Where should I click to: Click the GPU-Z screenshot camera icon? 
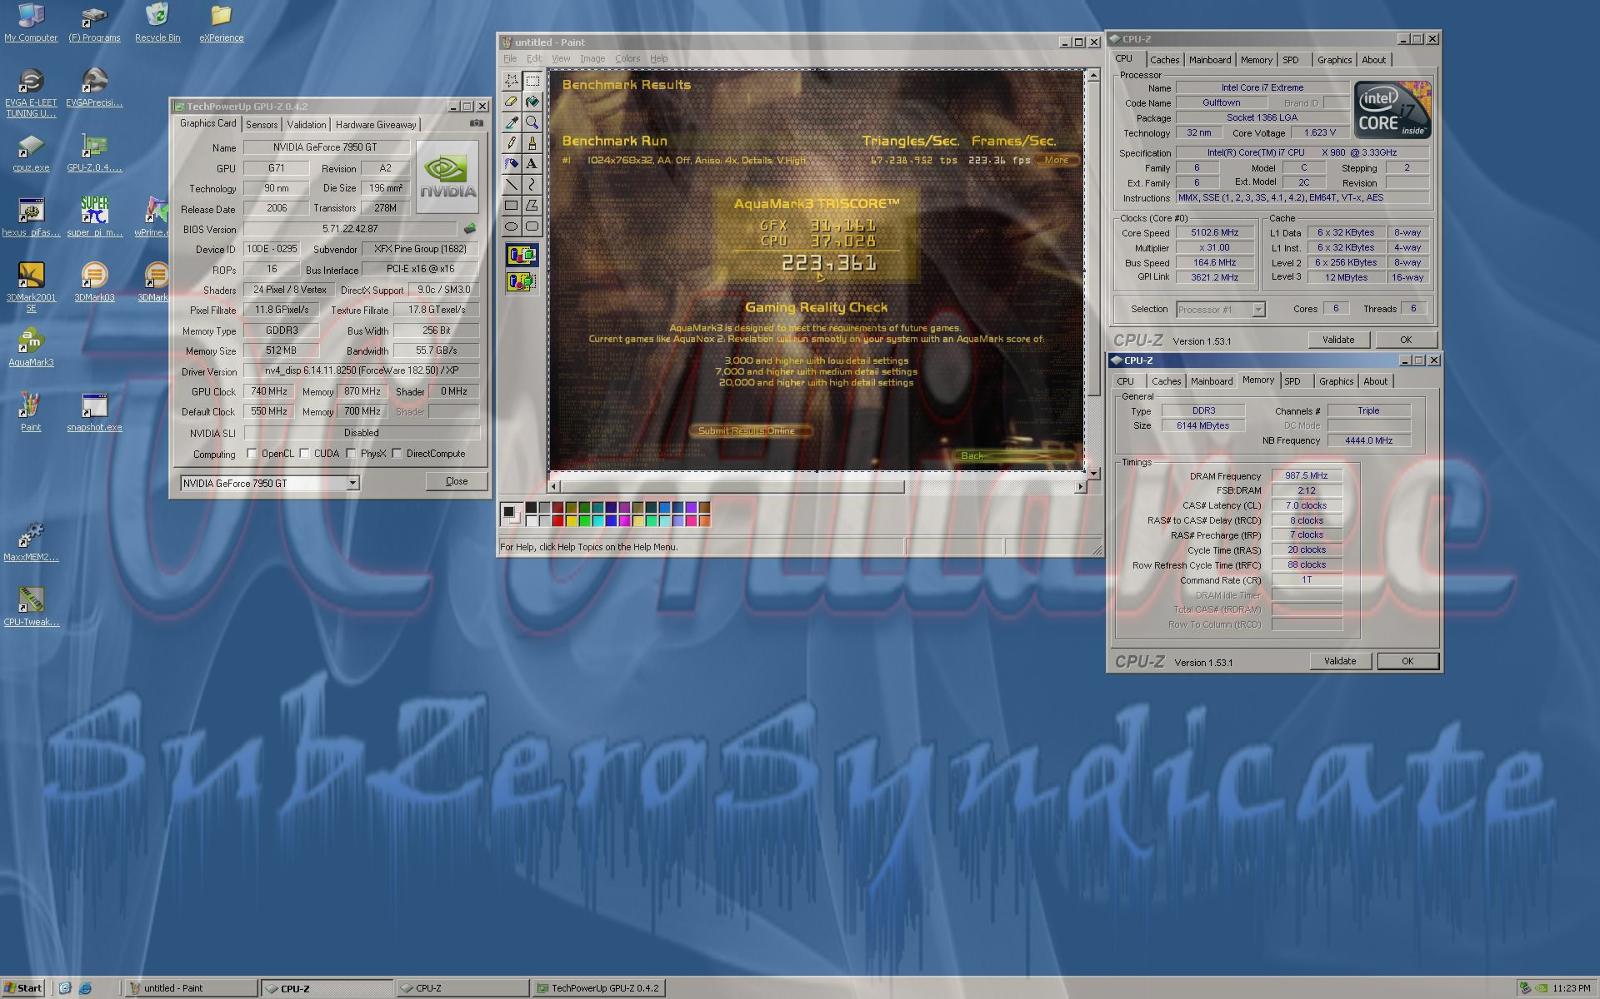(x=476, y=123)
